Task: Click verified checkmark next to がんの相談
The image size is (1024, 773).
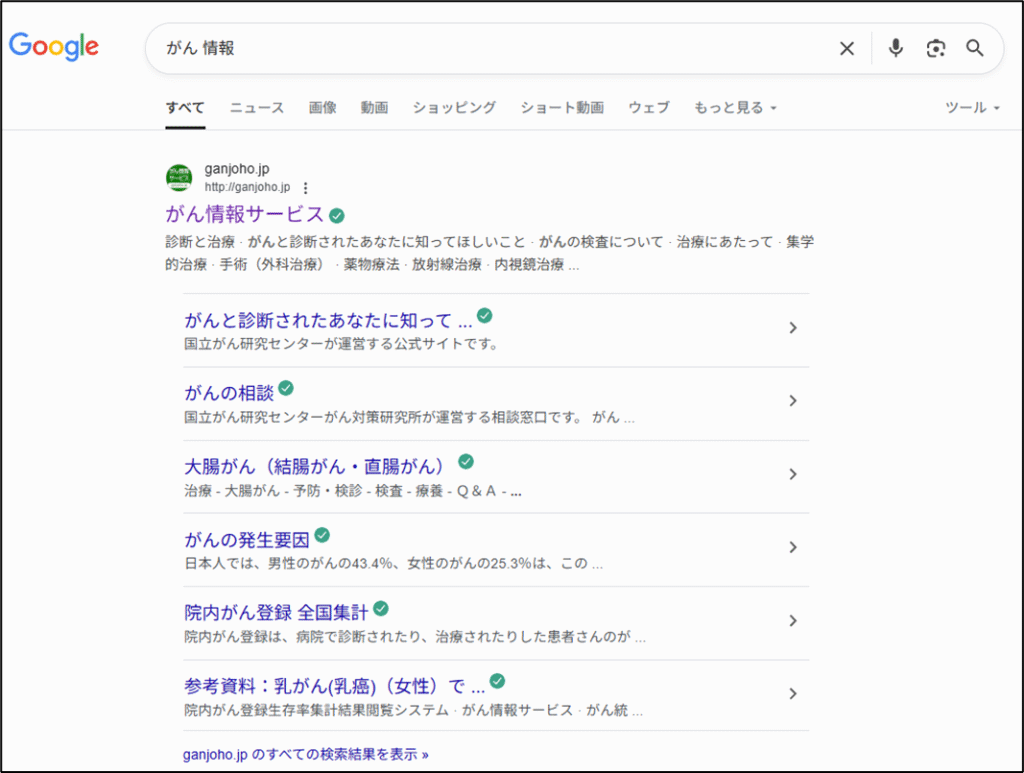Action: point(286,389)
